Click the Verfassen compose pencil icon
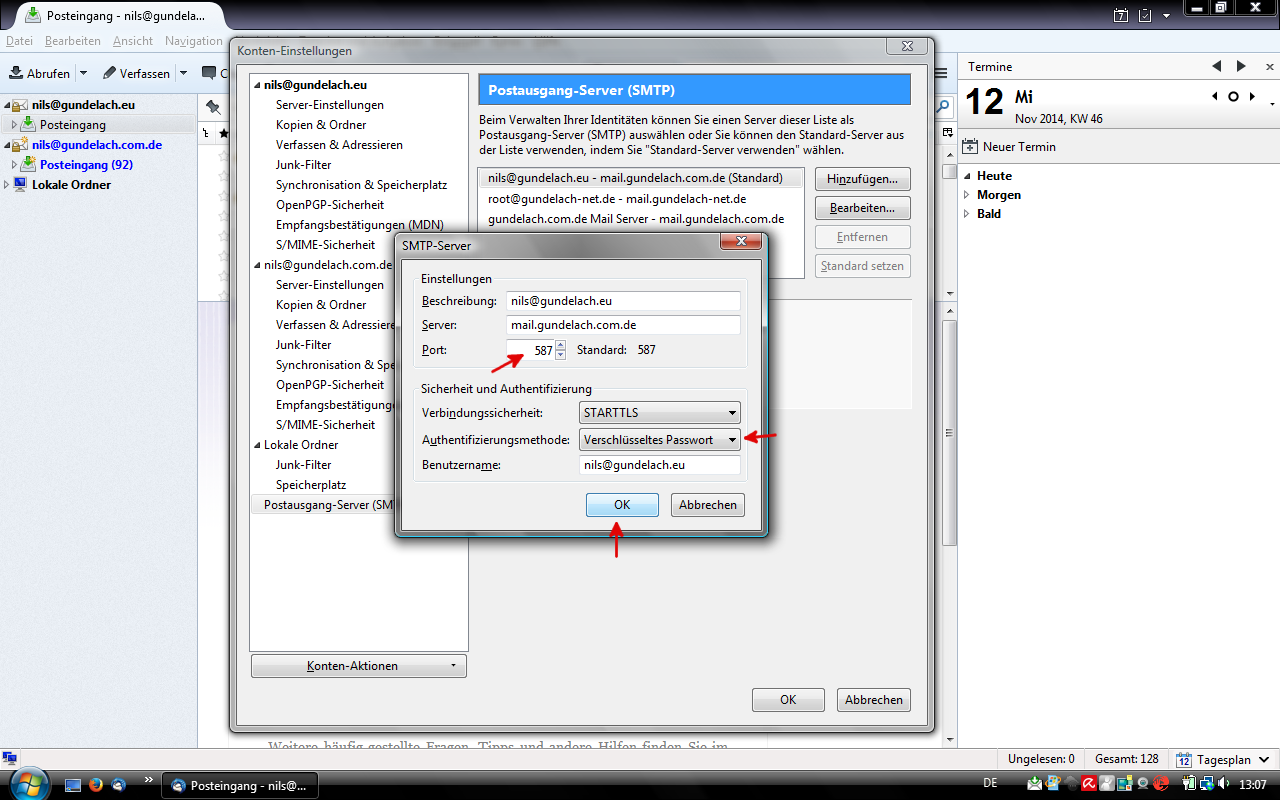Viewport: 1280px width, 800px height. tap(110, 73)
